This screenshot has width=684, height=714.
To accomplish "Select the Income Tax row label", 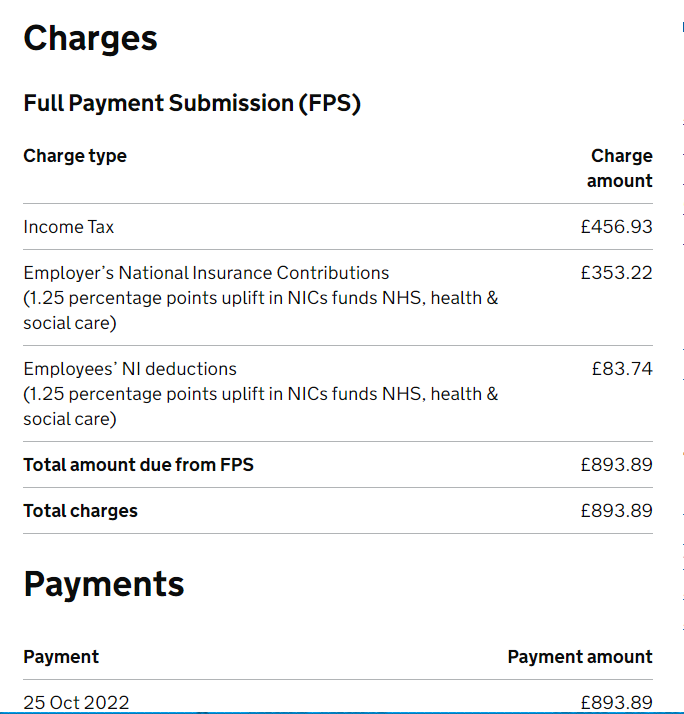I will point(69,227).
